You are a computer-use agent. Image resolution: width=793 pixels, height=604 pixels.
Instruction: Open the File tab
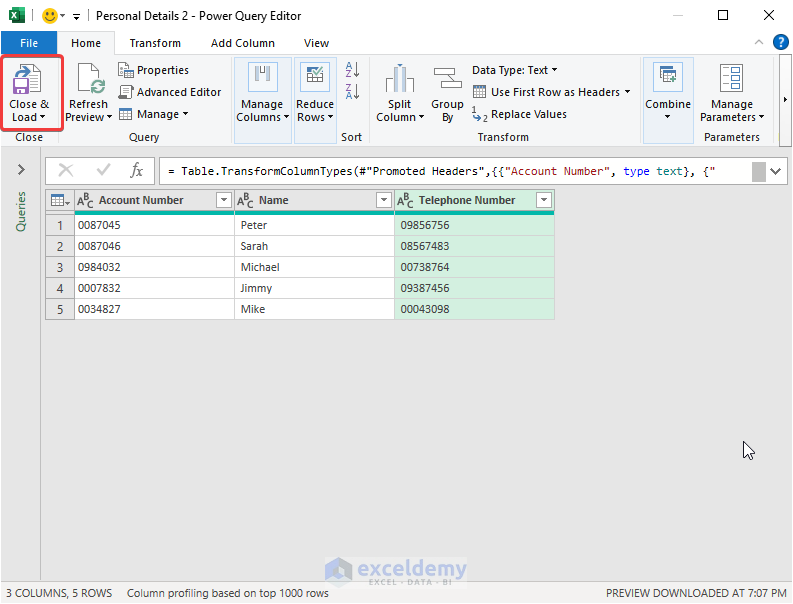(29, 43)
